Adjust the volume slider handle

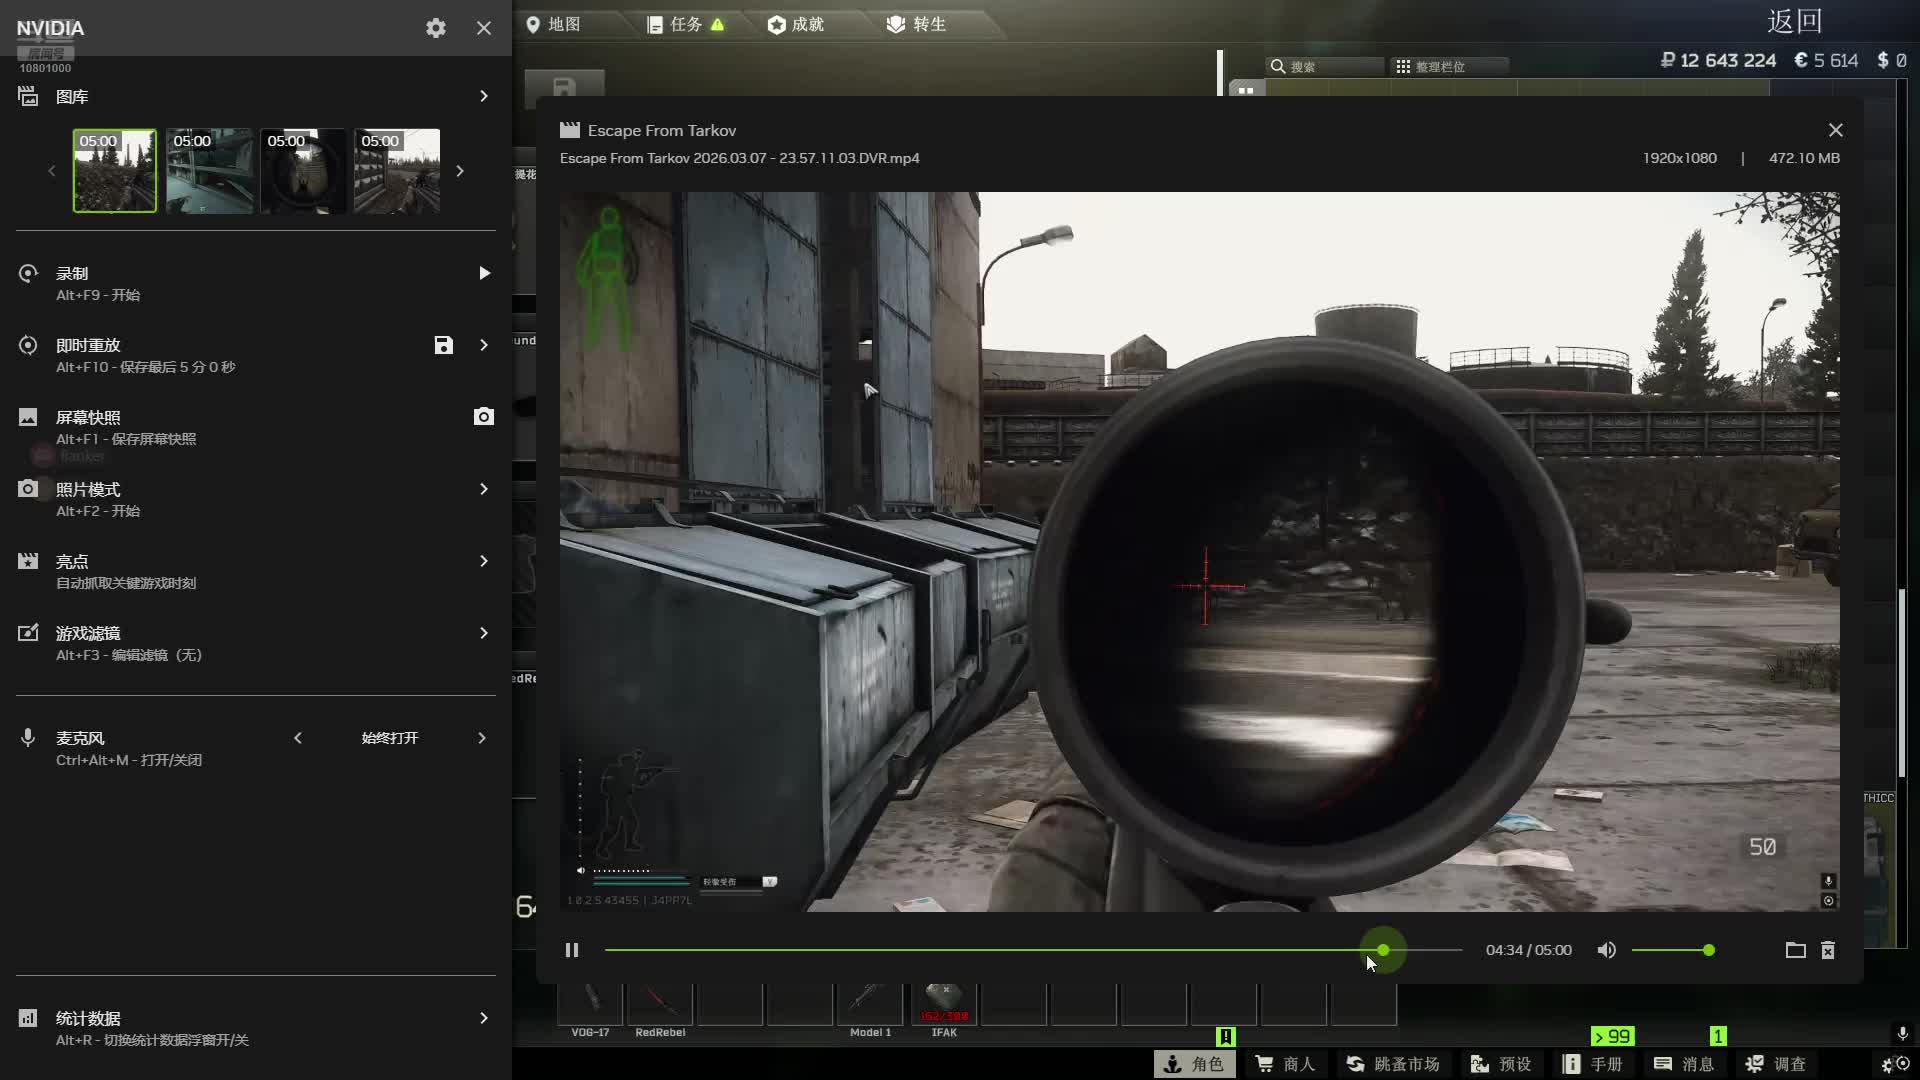pyautogui.click(x=1709, y=950)
